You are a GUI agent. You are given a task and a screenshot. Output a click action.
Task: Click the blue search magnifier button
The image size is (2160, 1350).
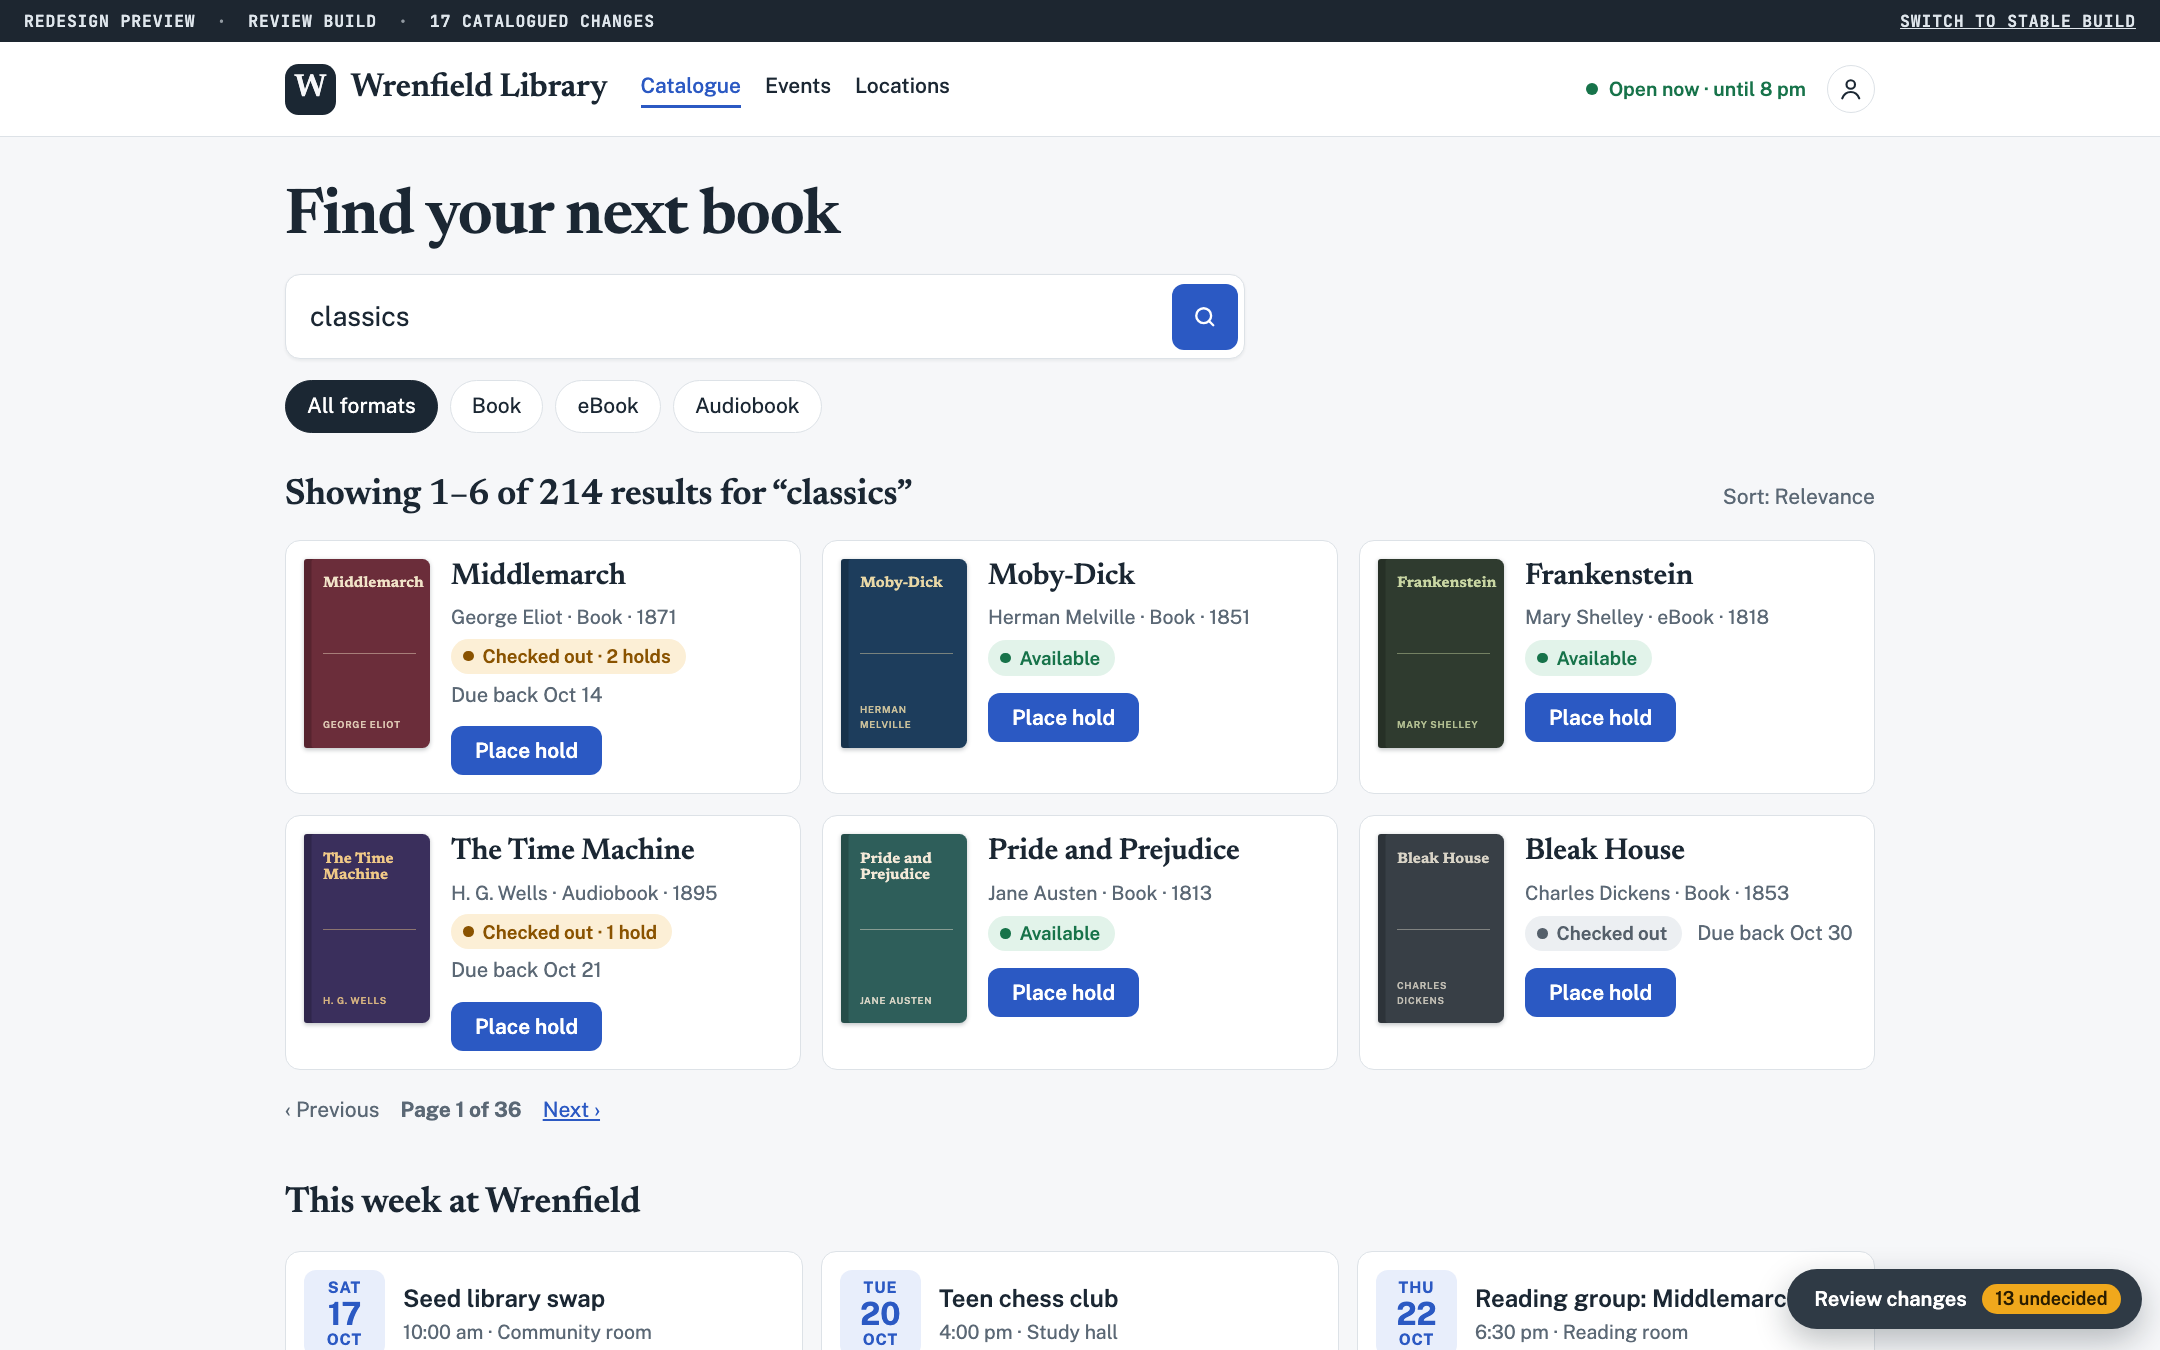1204,317
